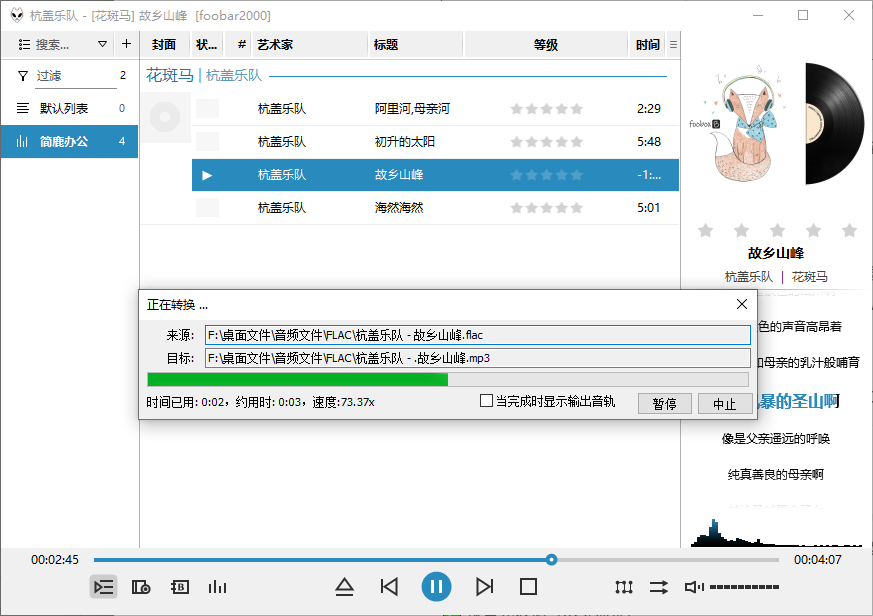This screenshot has height=616, width=873.
Task: Click the 暂停 button in conversion dialog
Action: coord(664,403)
